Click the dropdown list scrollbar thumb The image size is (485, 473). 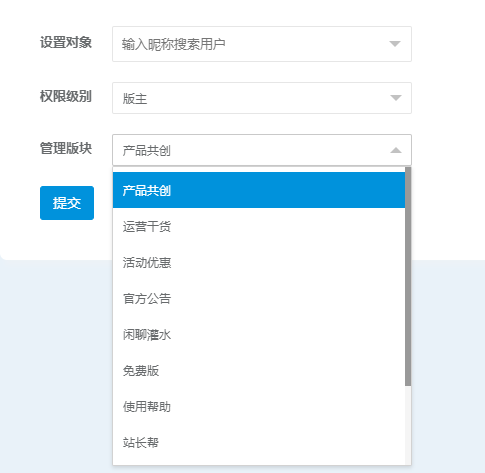click(x=408, y=276)
